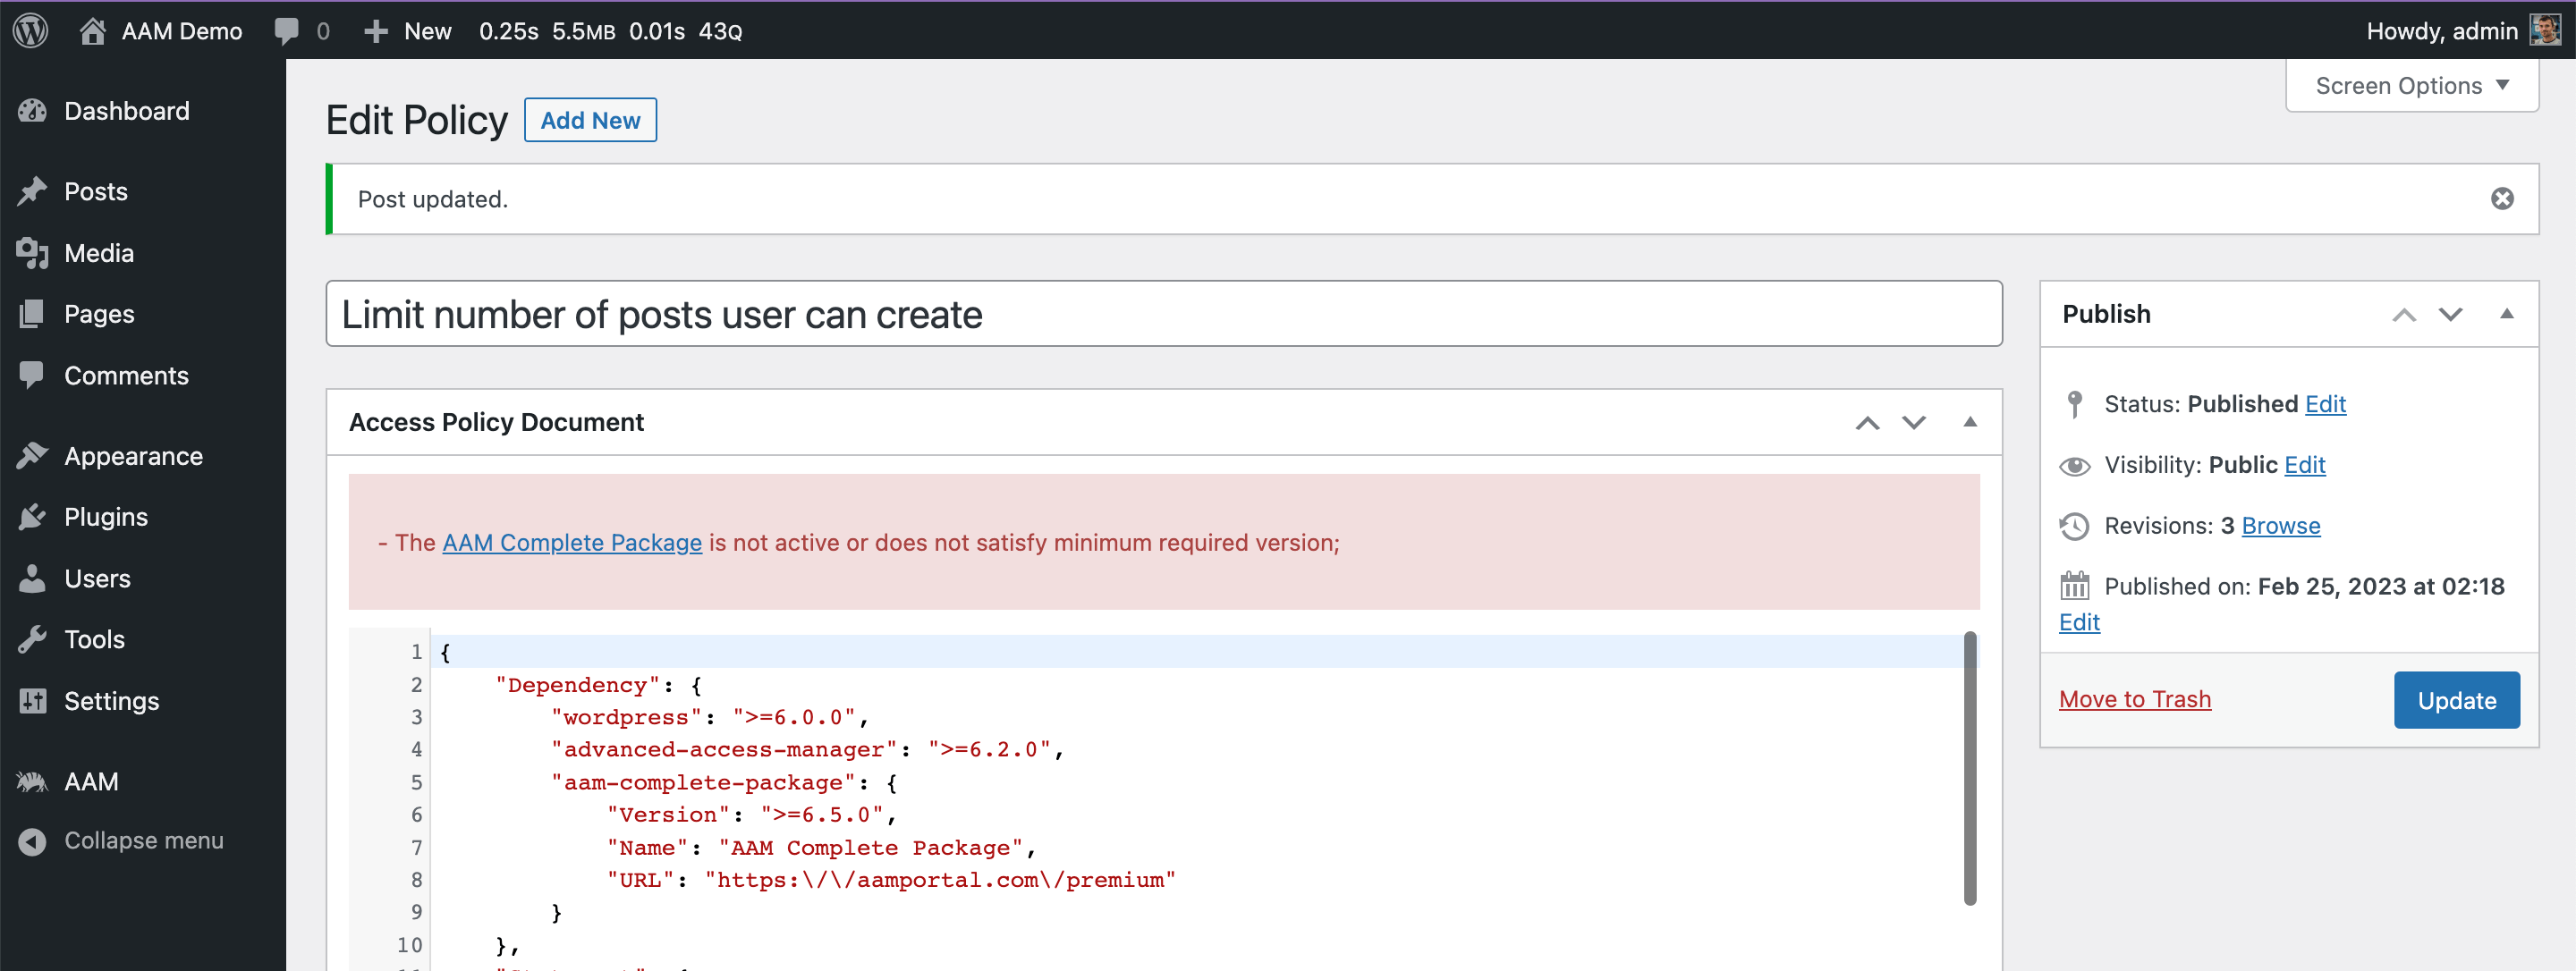The image size is (2576, 971).
Task: Click the Howdy, admin account menu
Action: point(2463,31)
